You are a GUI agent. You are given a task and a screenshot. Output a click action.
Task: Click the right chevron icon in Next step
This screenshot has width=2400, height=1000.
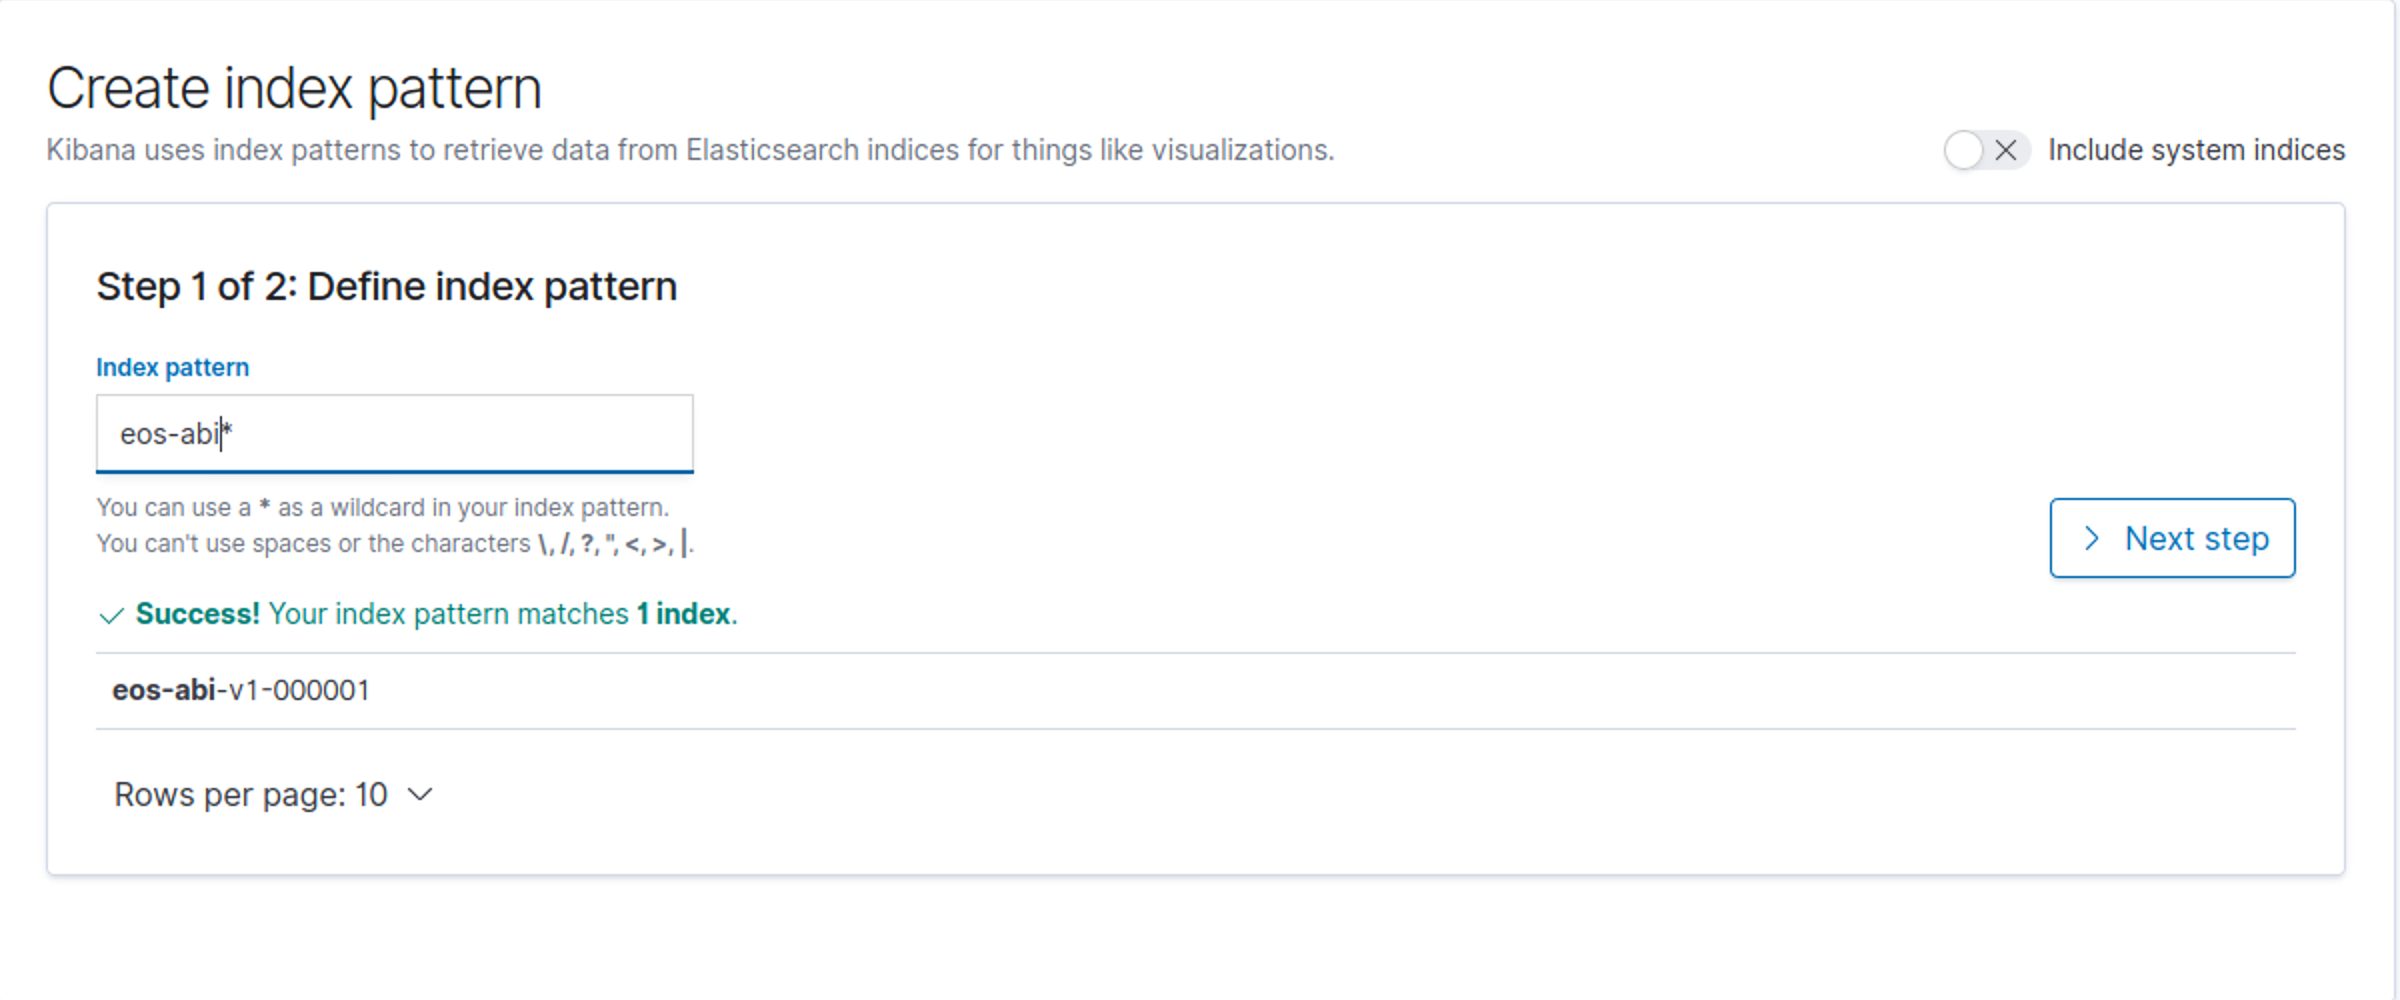point(2091,539)
